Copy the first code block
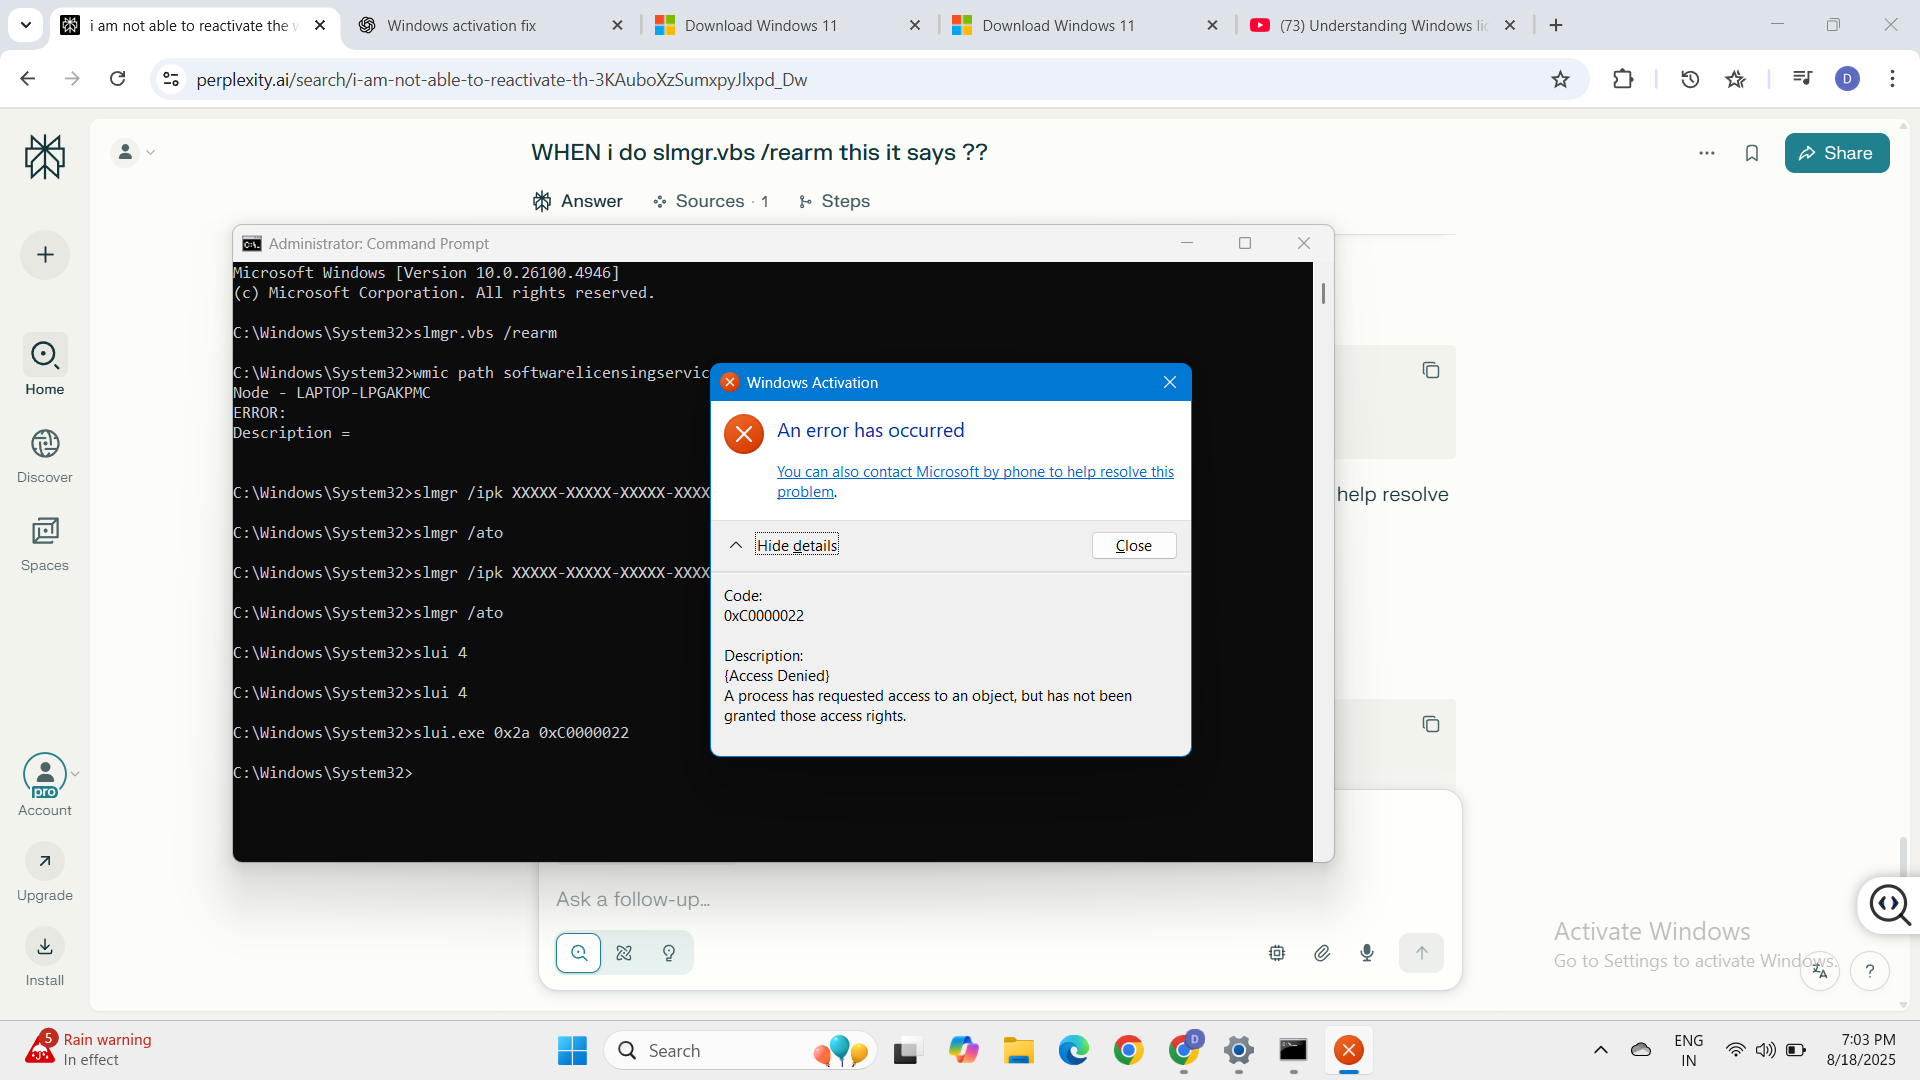 1430,371
